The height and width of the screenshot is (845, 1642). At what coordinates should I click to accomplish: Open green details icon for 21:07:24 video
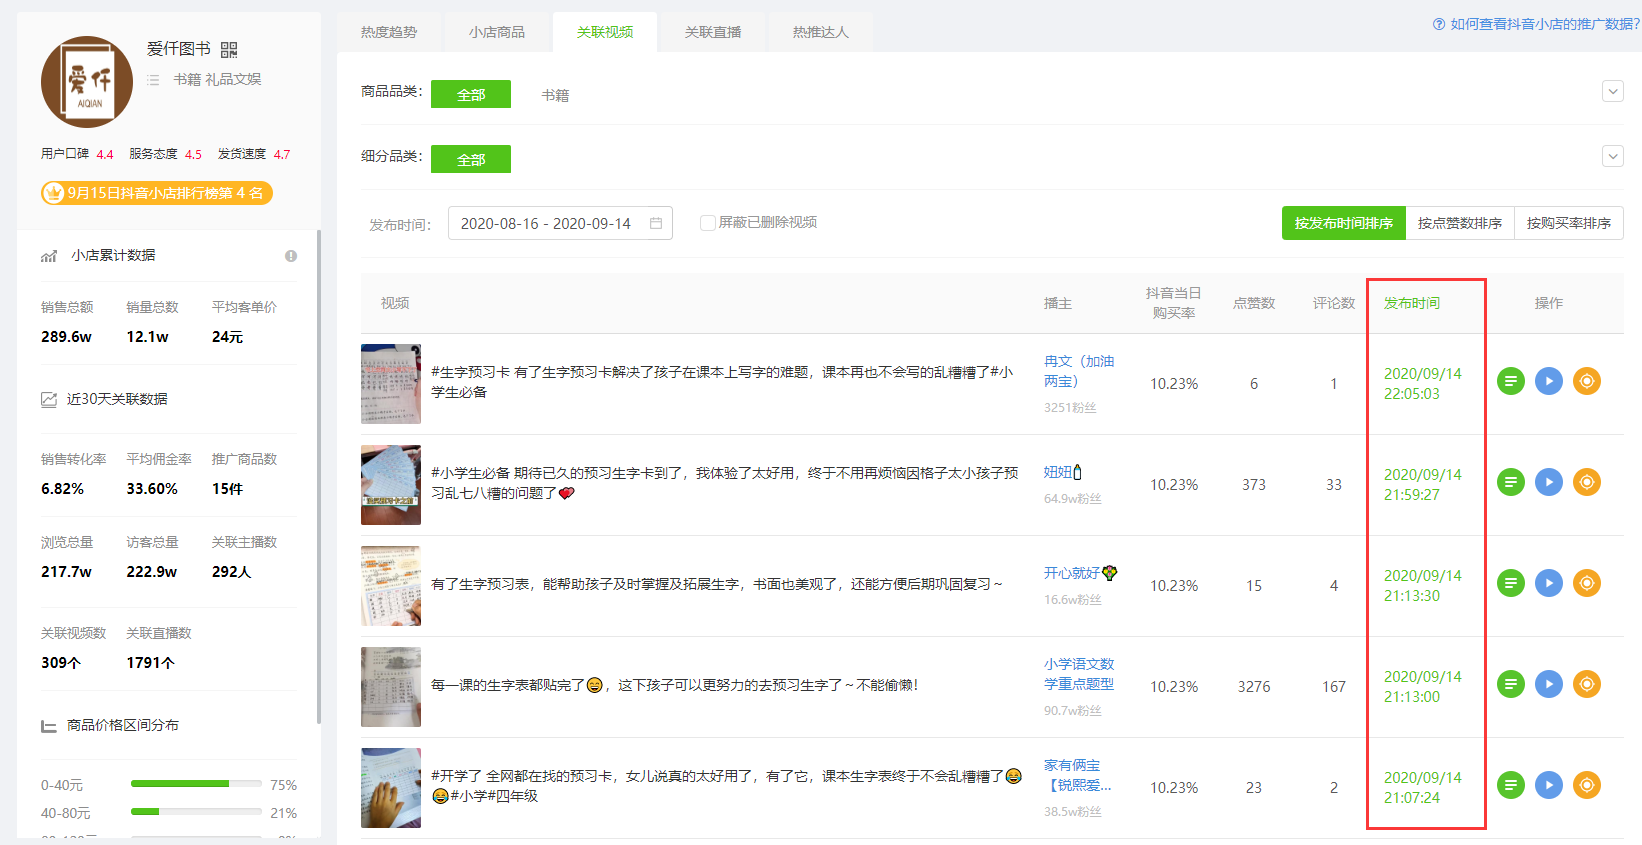[1511, 785]
